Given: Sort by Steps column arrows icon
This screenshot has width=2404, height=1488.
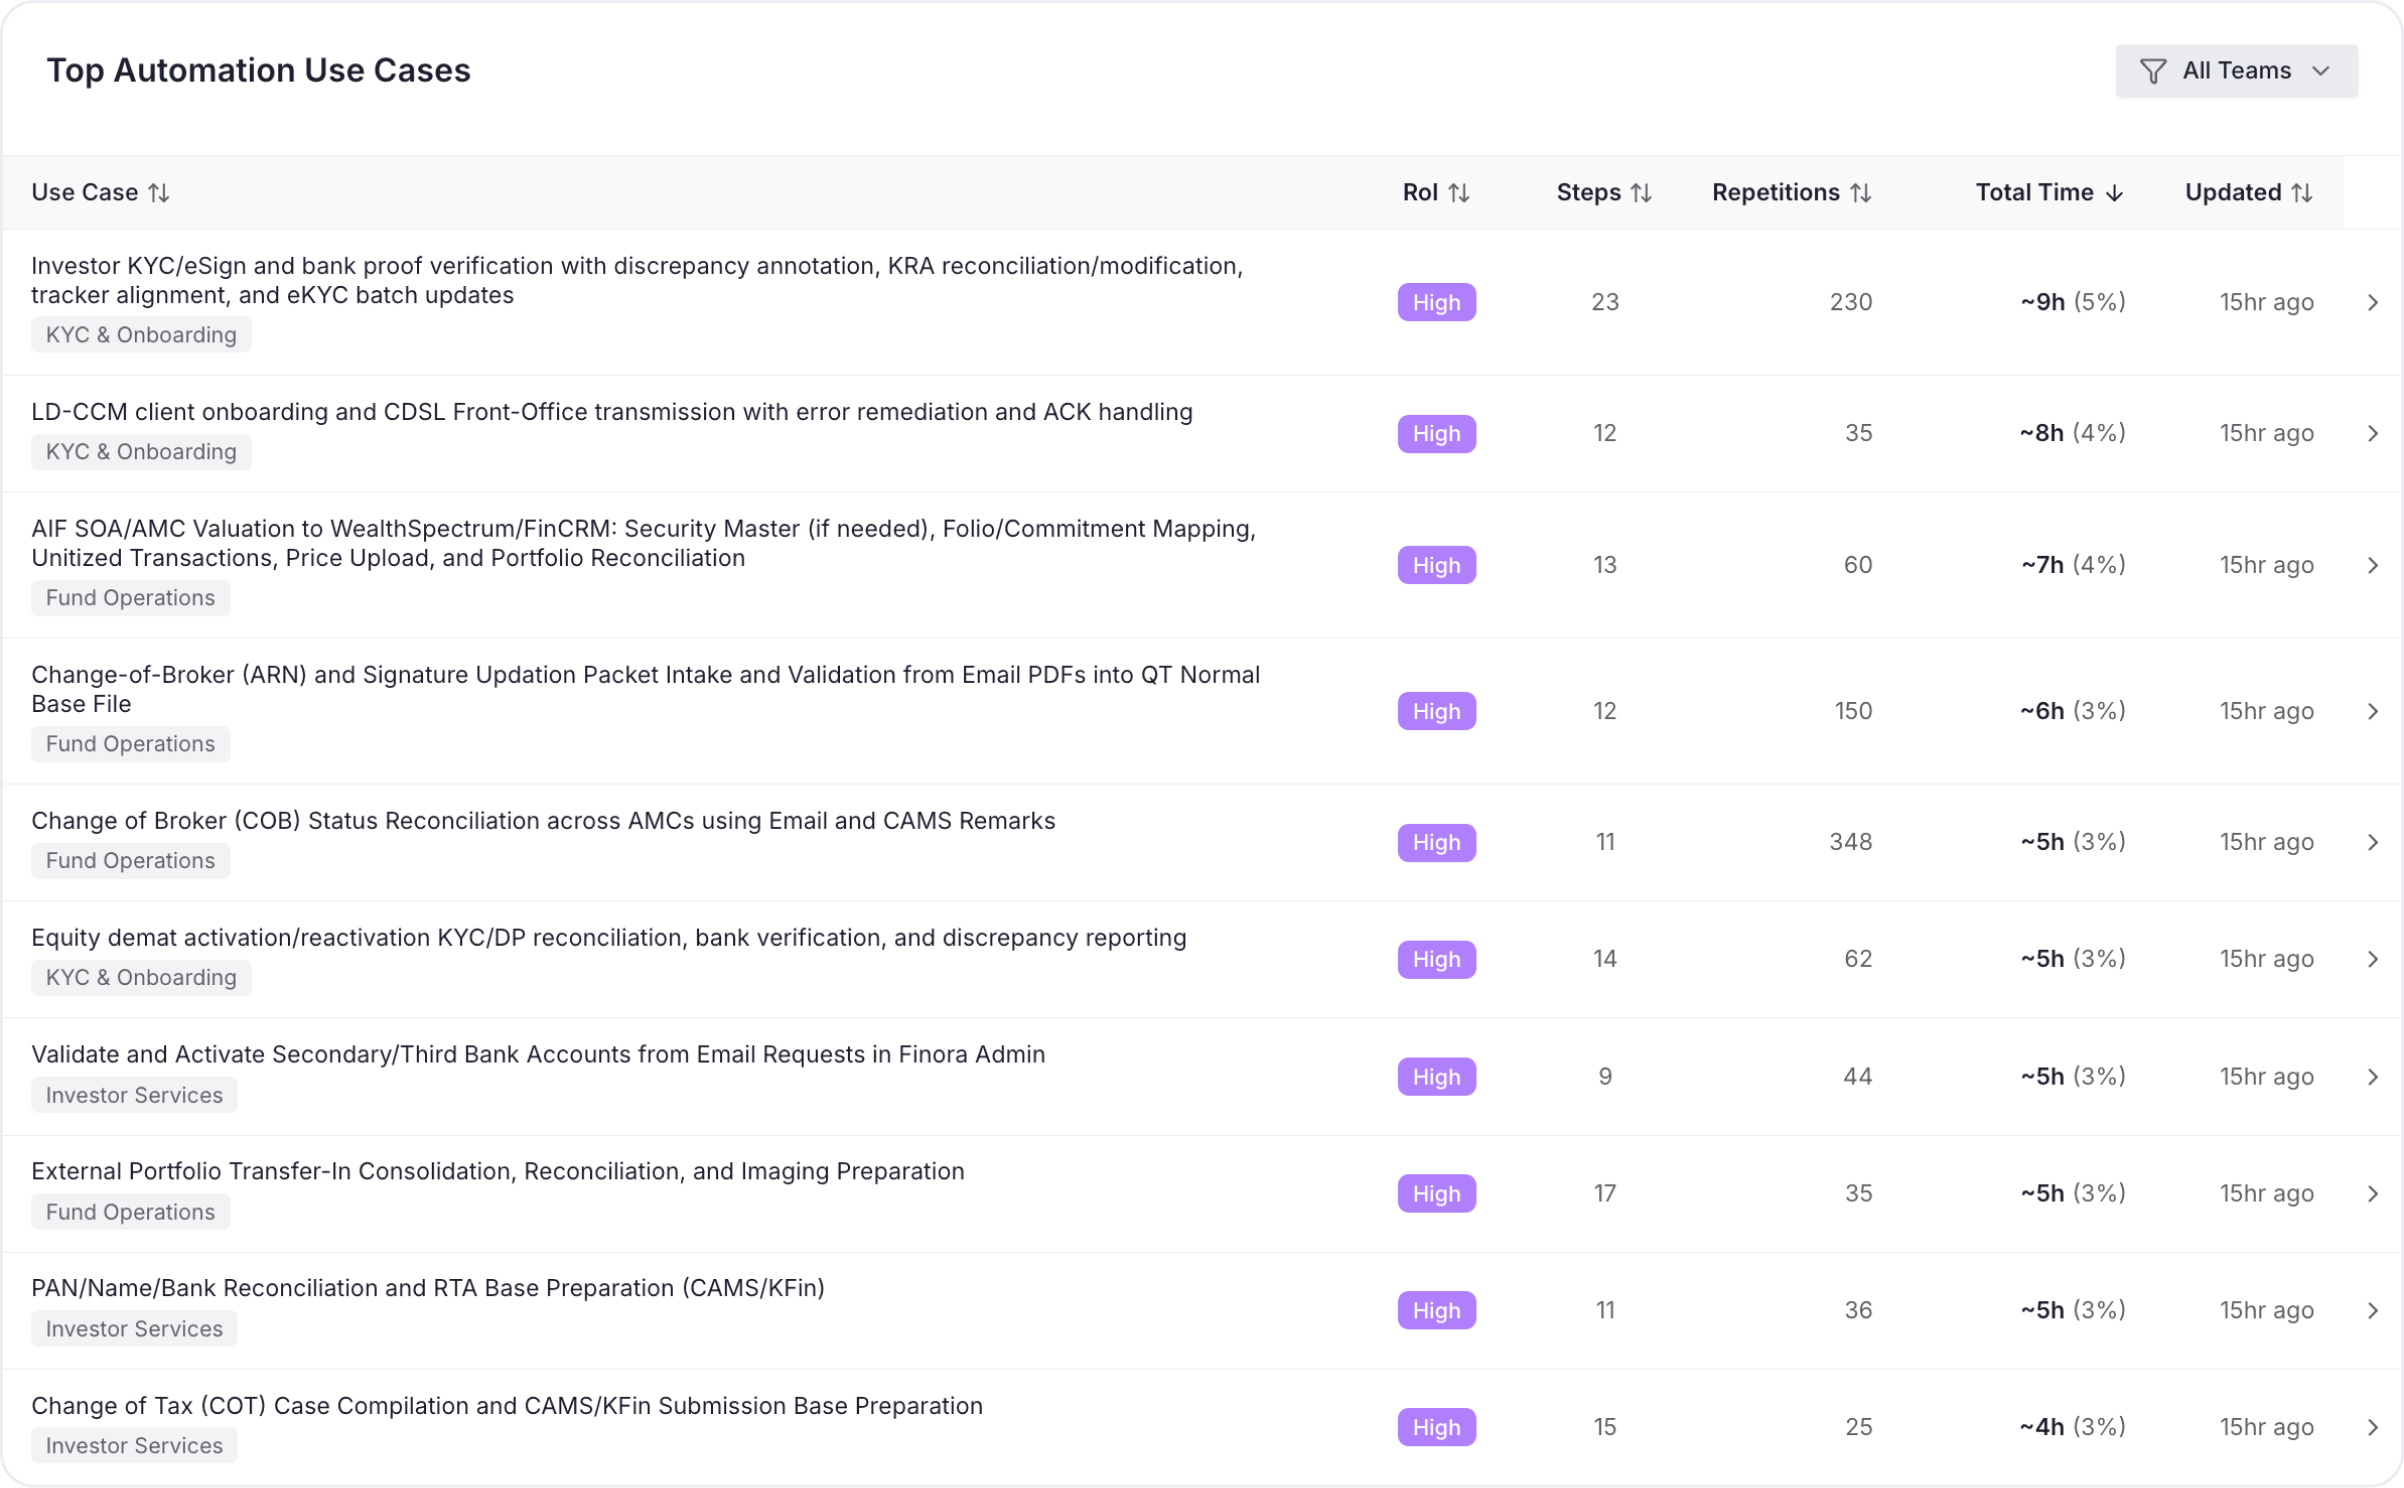Looking at the screenshot, I should point(1641,193).
